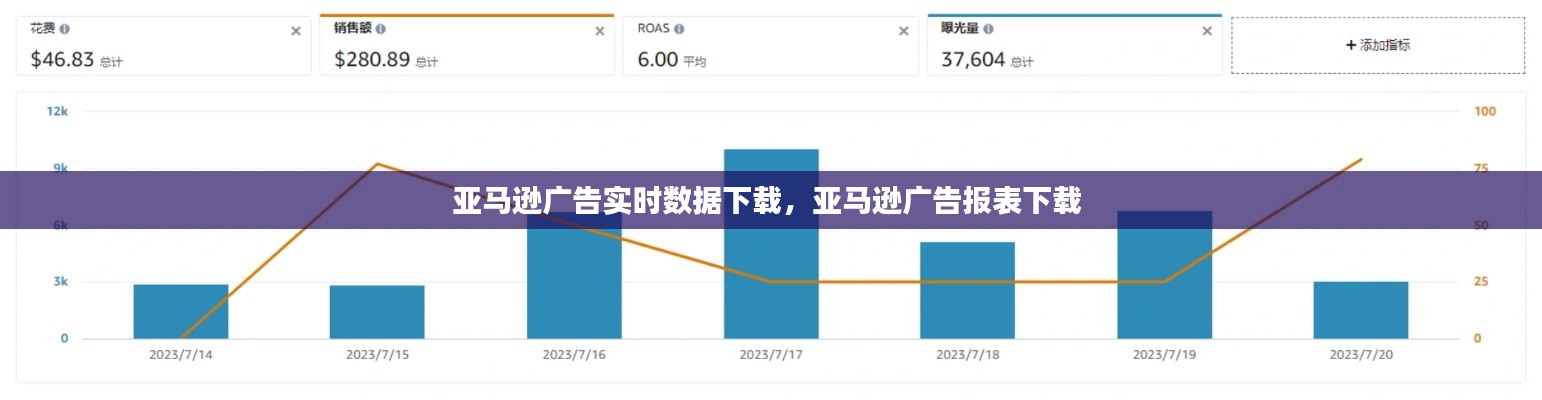Click the 添加指标 button
The height and width of the screenshot is (400, 1542).
click(1377, 45)
